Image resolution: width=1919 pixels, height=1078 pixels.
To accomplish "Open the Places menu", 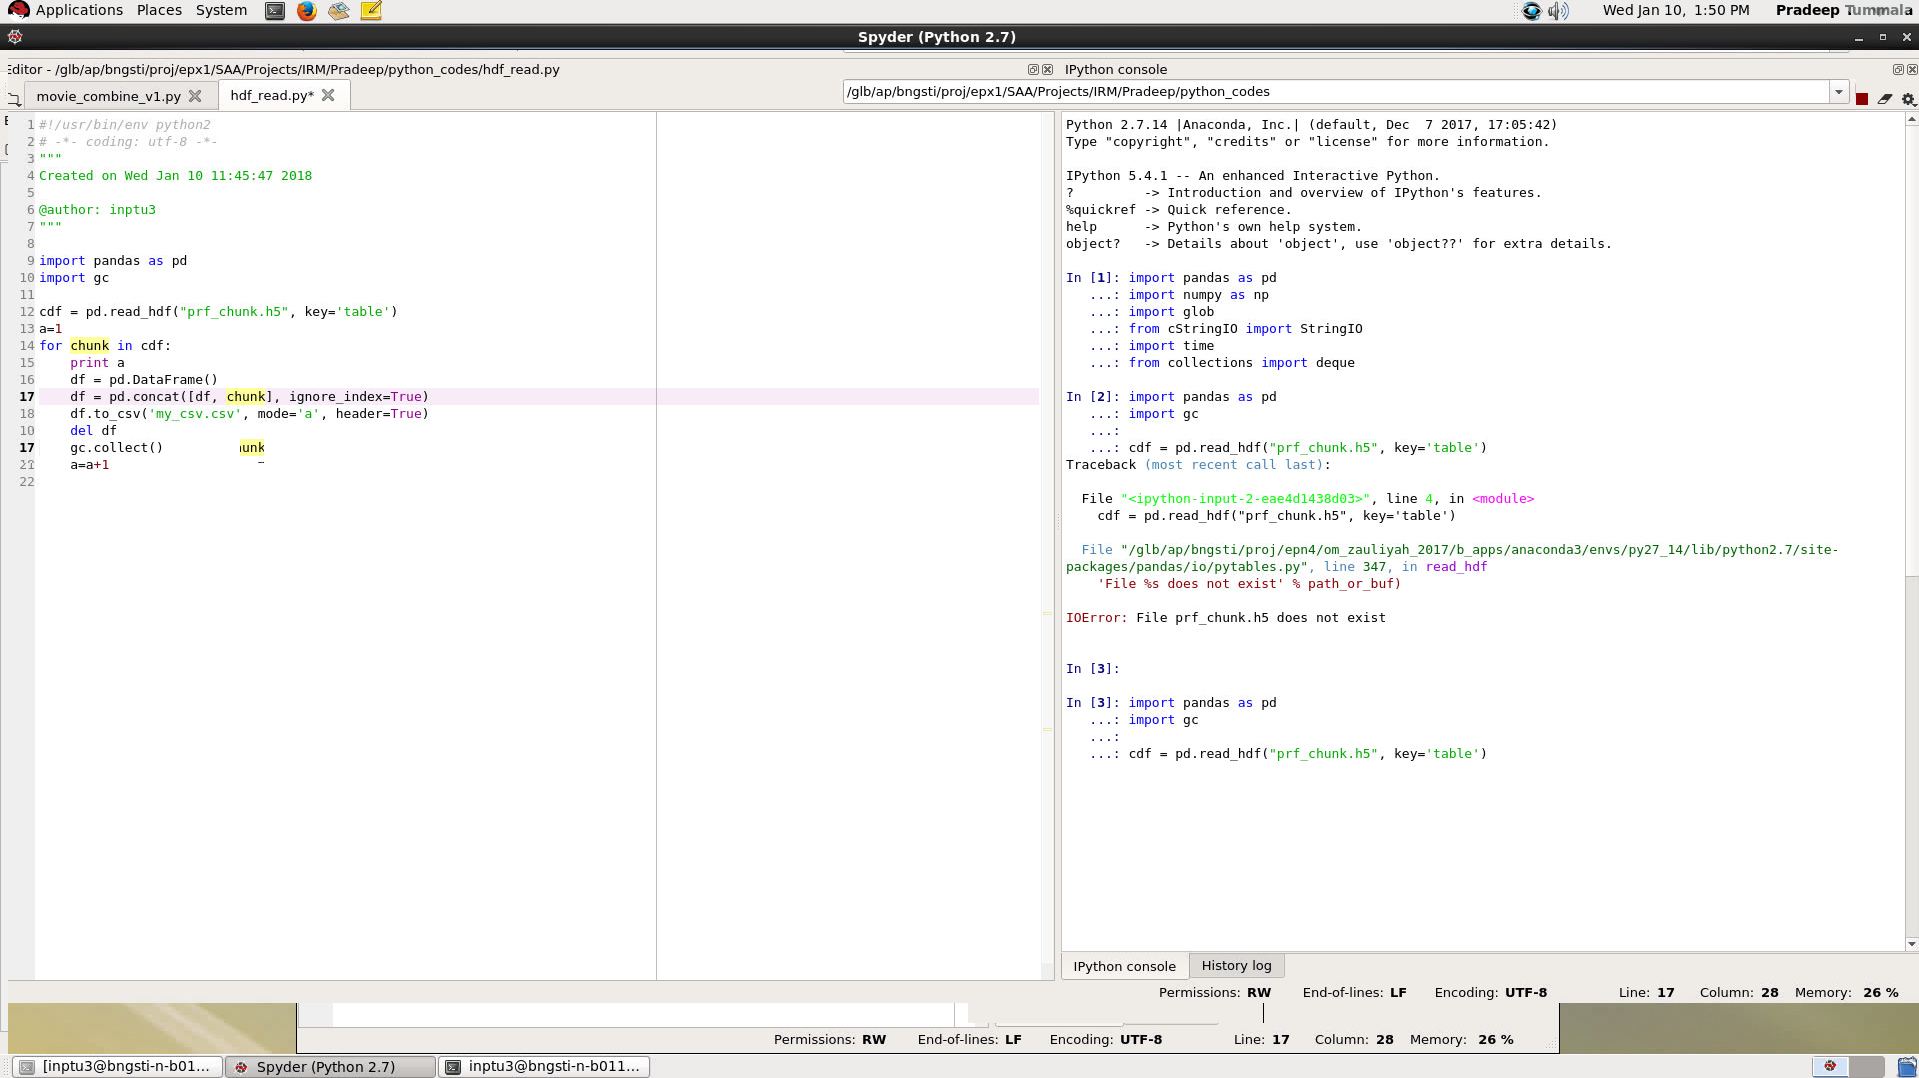I will pyautogui.click(x=159, y=10).
